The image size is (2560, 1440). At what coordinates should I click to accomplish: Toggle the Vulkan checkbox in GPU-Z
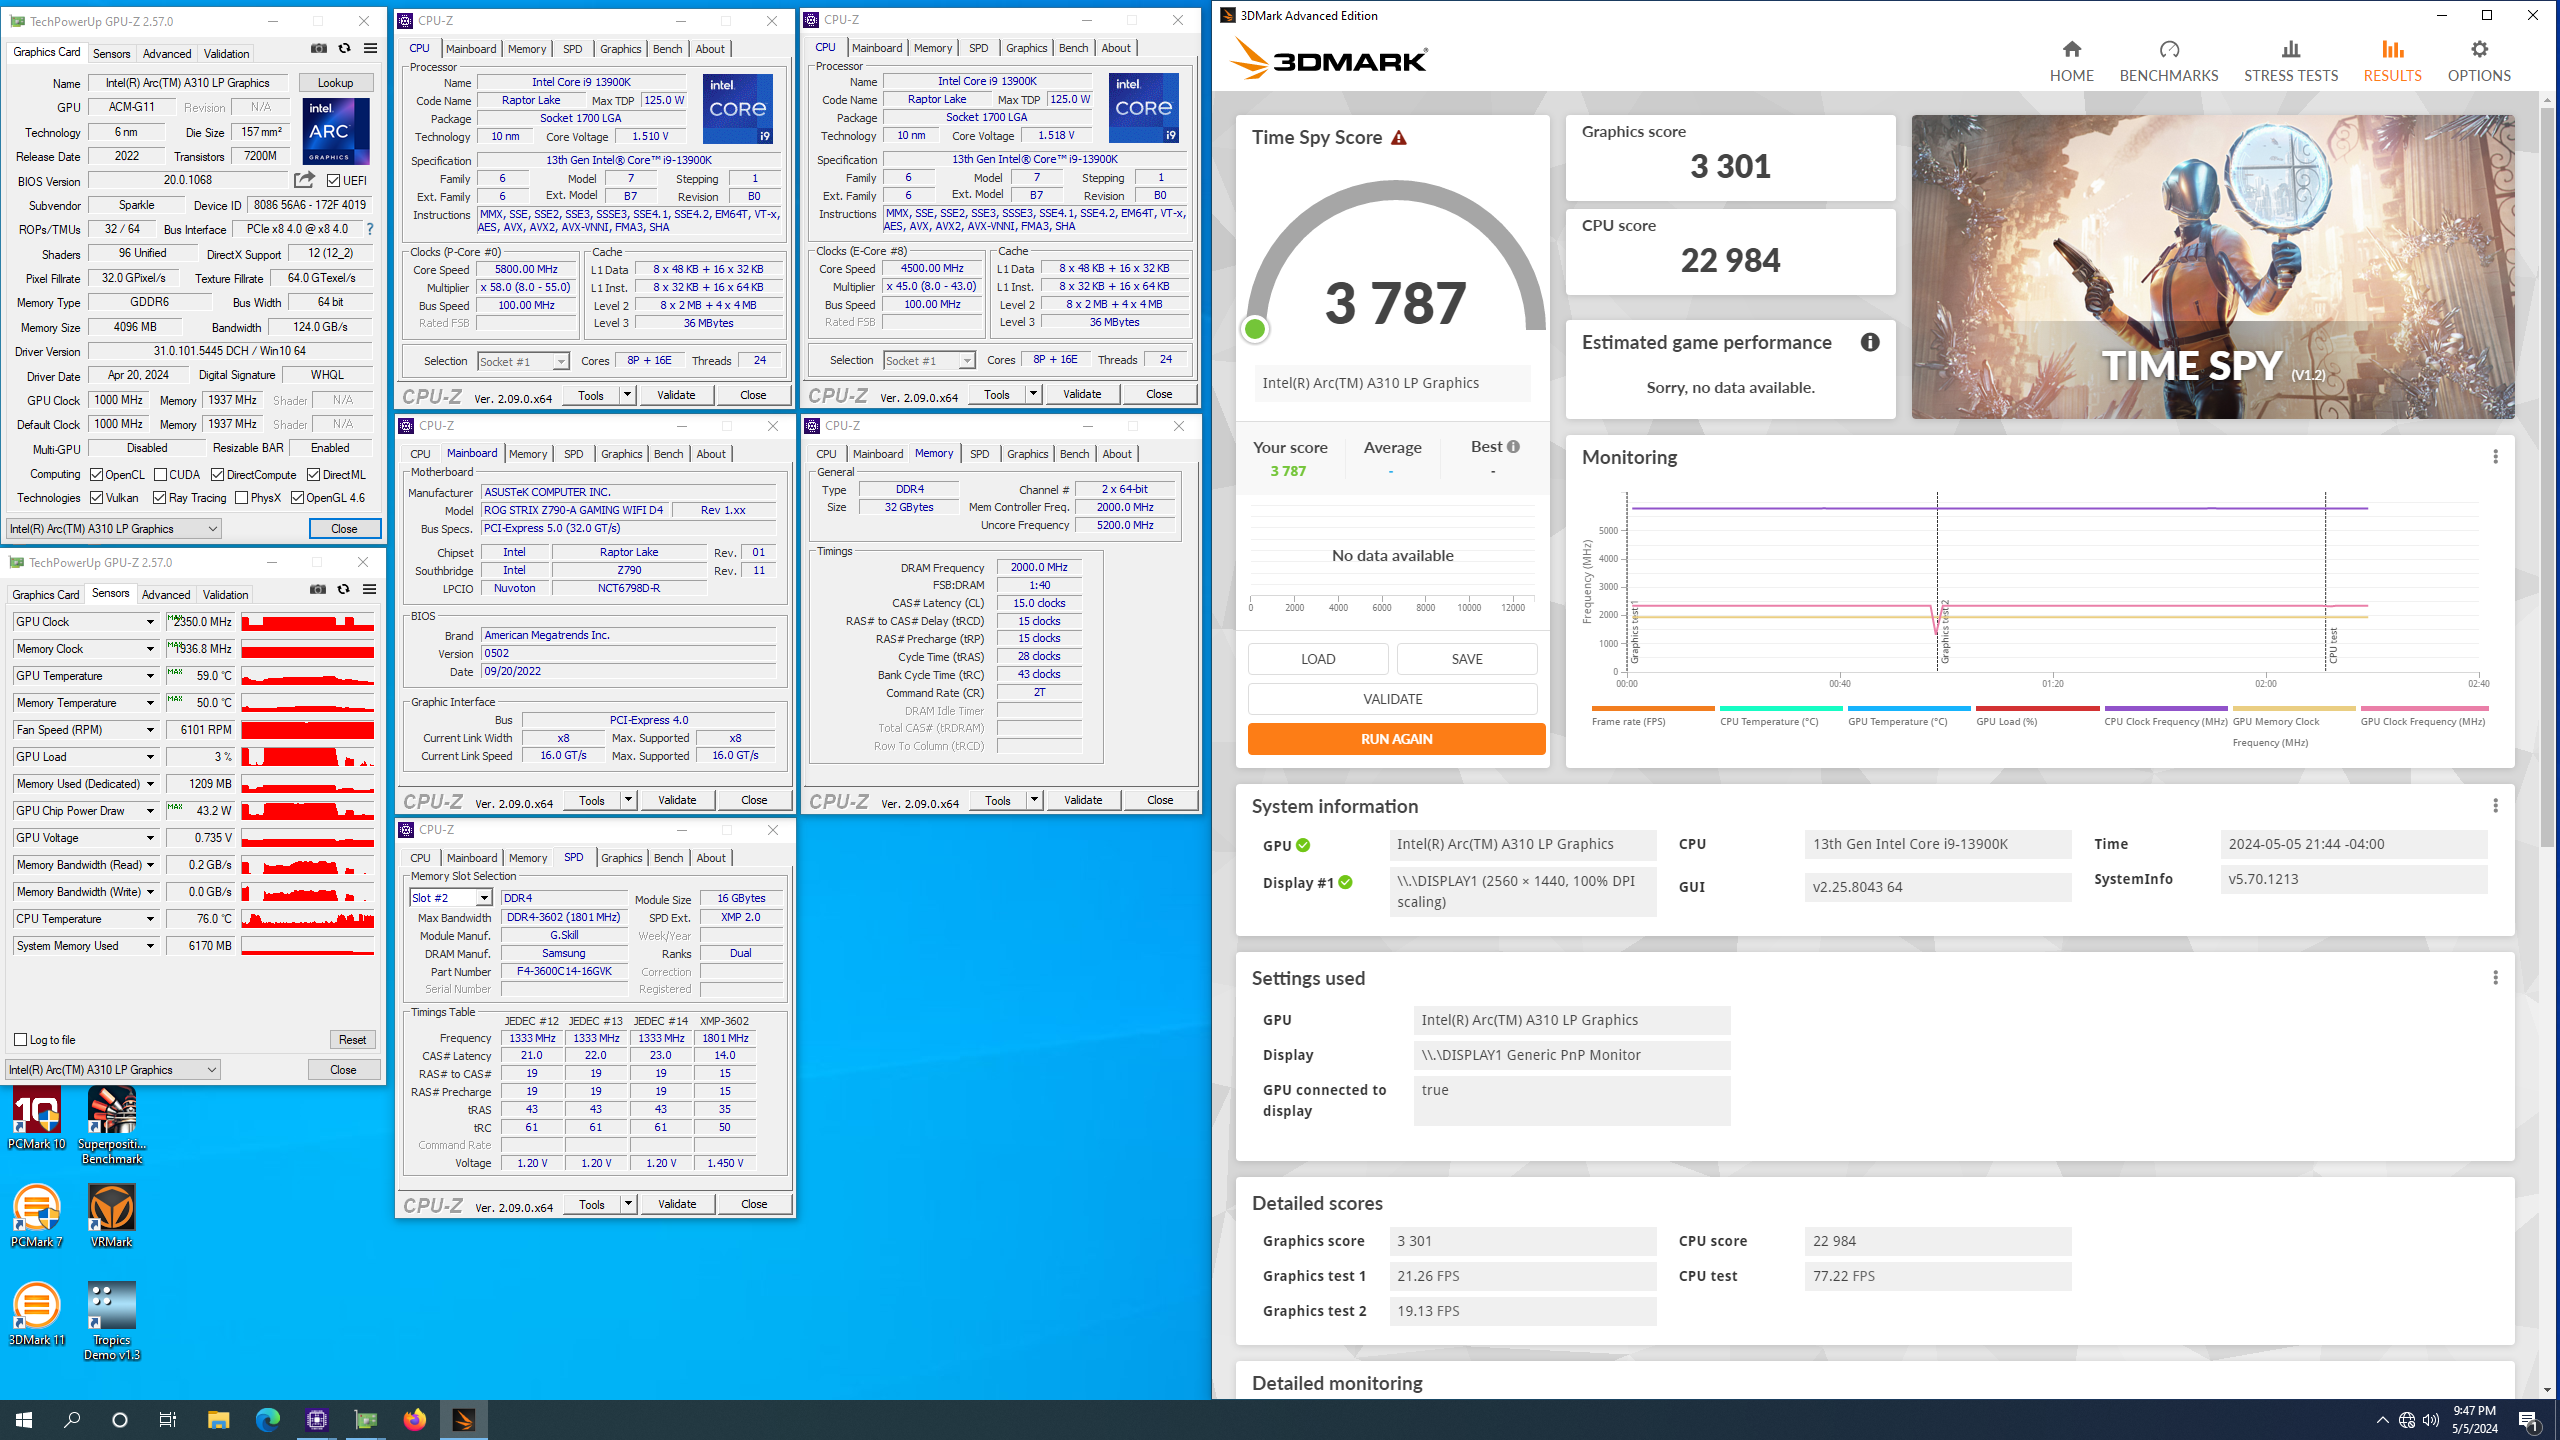[97, 498]
